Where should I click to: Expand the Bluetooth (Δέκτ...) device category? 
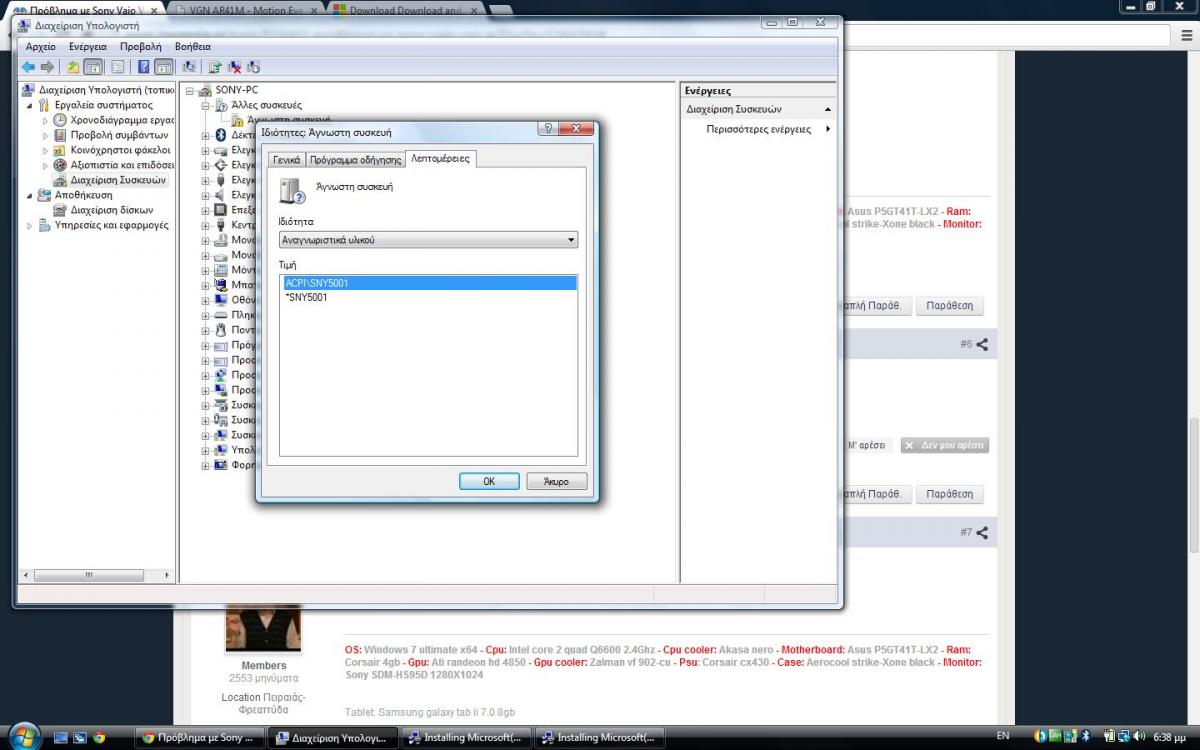(x=206, y=135)
